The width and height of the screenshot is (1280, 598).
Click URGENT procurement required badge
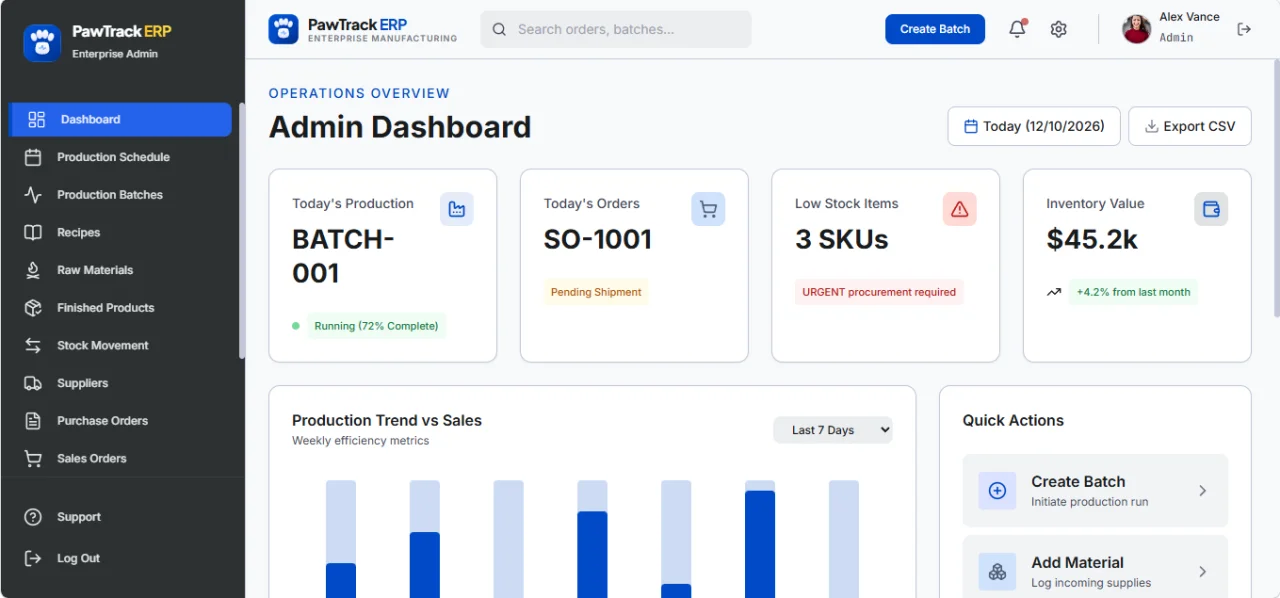[879, 292]
